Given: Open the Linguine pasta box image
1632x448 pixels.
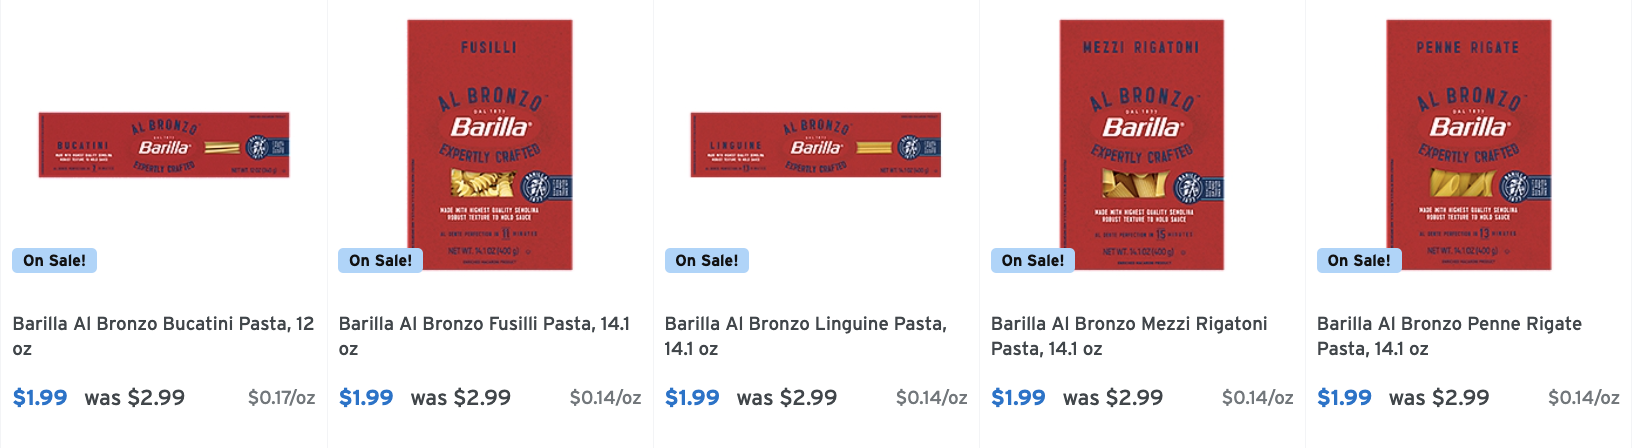Looking at the screenshot, I should (815, 145).
